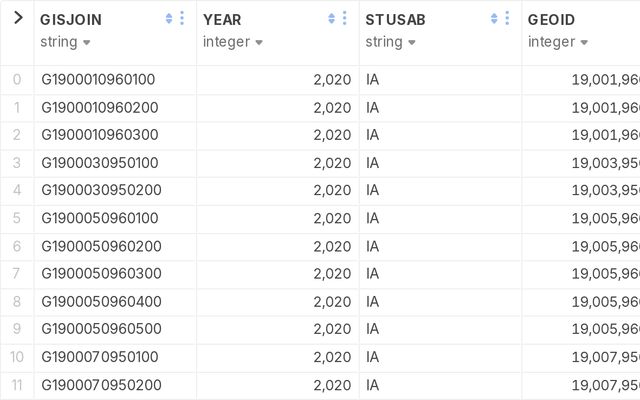This screenshot has width=640, height=400.
Task: Sort the YEAR column
Action: [x=332, y=19]
